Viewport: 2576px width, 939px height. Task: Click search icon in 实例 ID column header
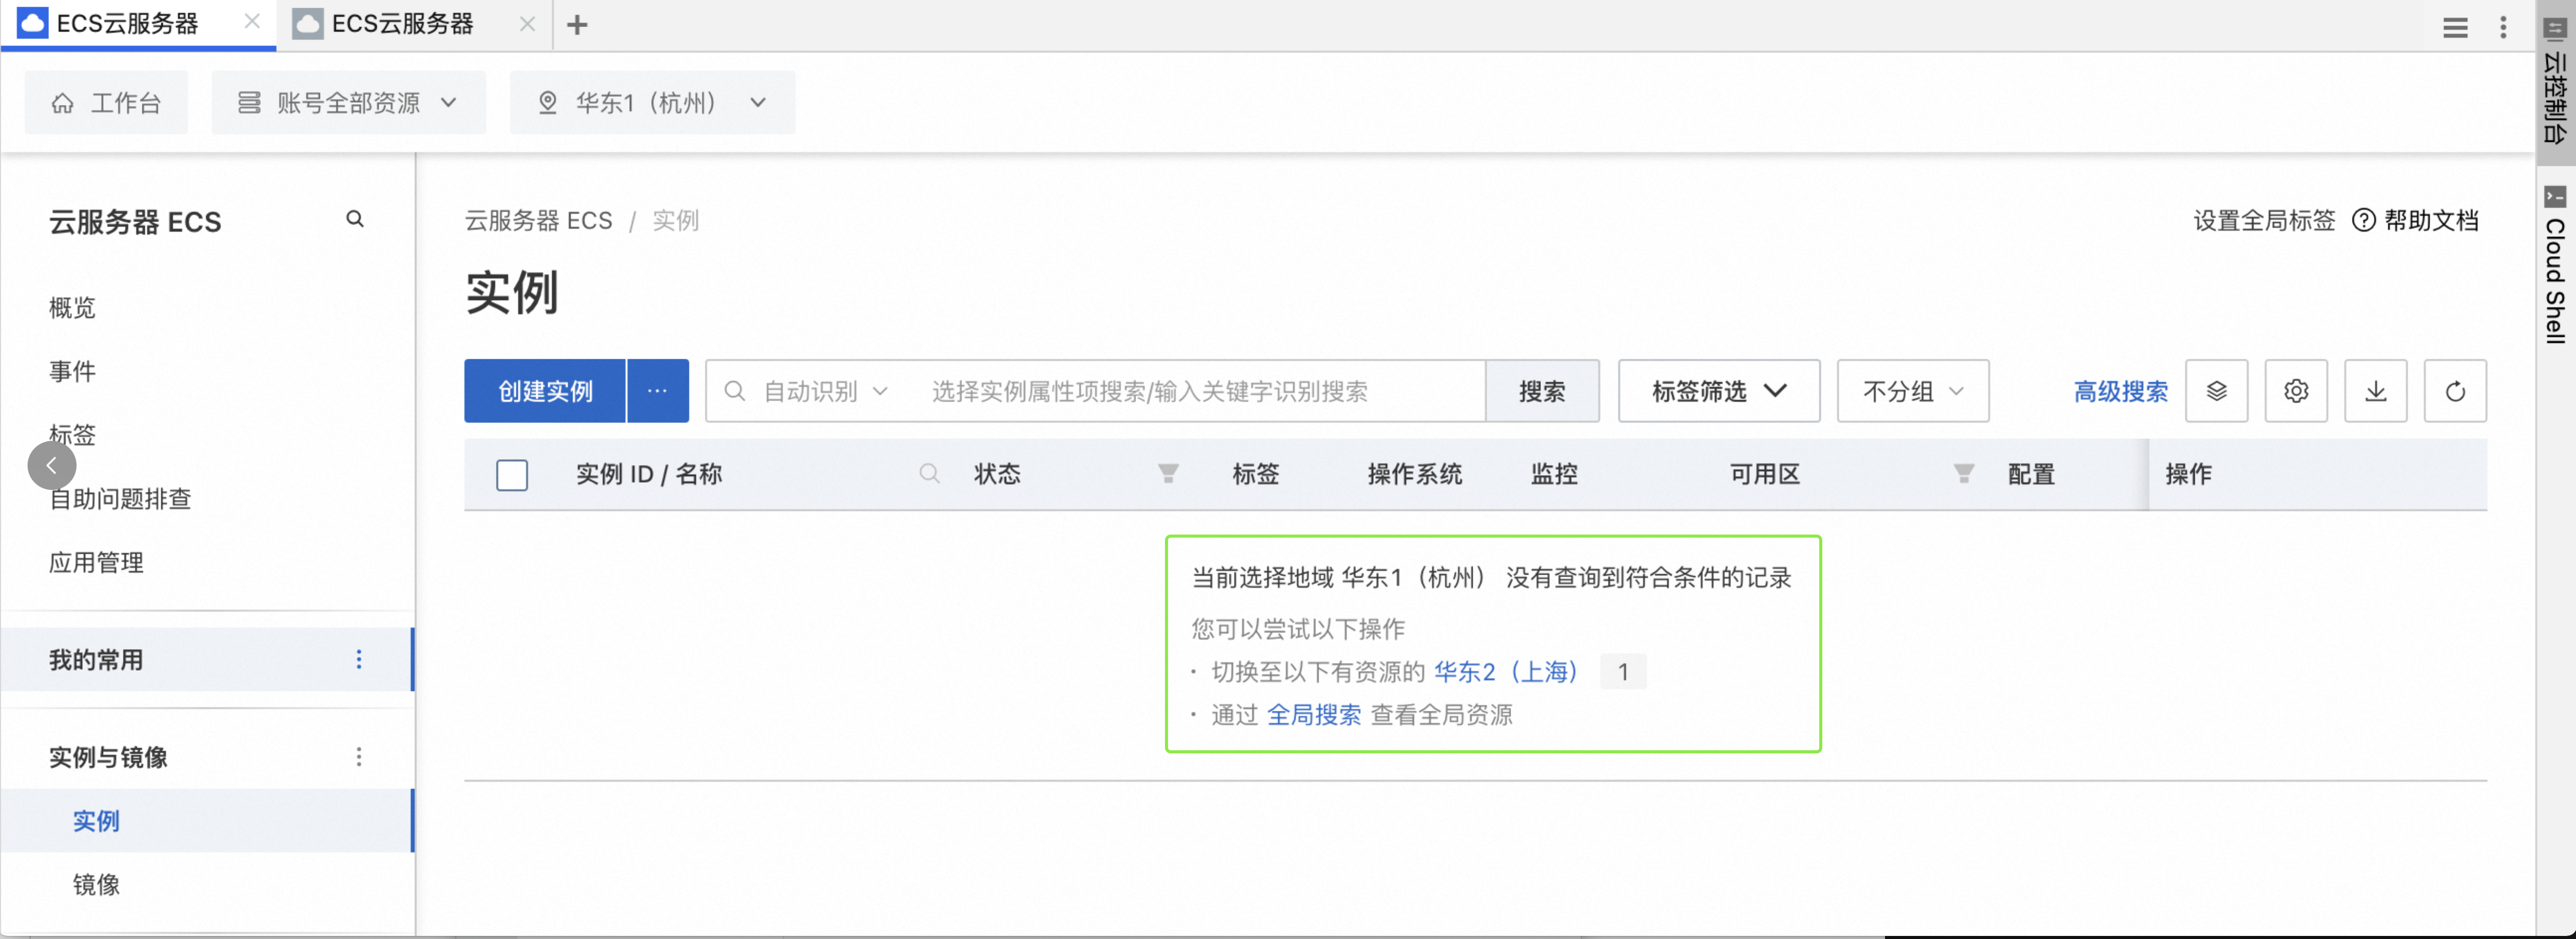(x=929, y=474)
